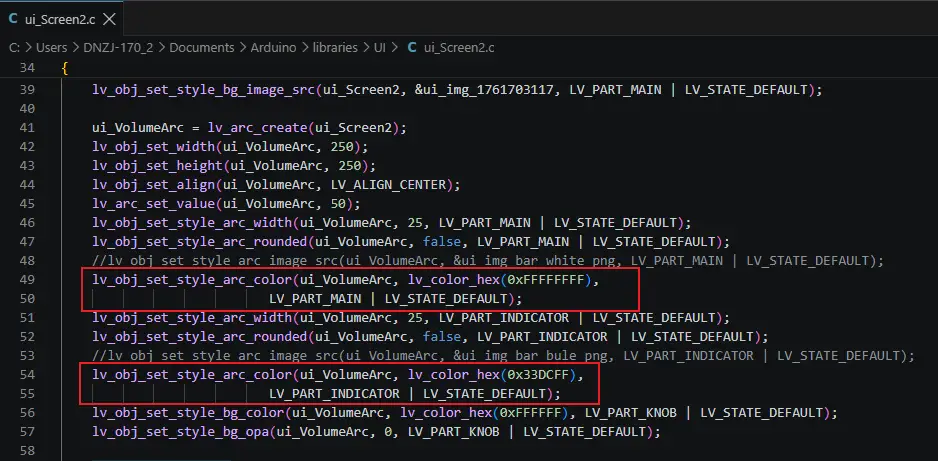Open the libraries breadcrumb folder
The height and width of the screenshot is (461, 938).
(335, 47)
